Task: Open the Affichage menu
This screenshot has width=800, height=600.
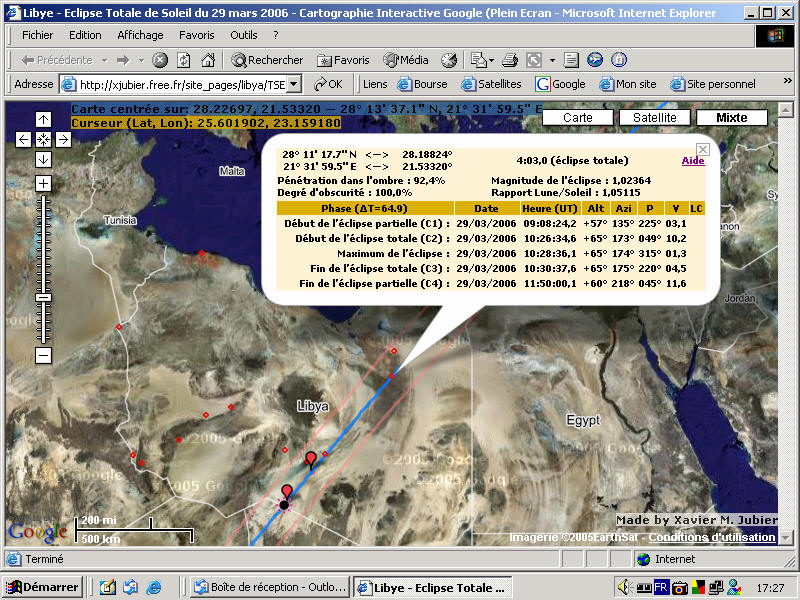Action: (x=140, y=35)
